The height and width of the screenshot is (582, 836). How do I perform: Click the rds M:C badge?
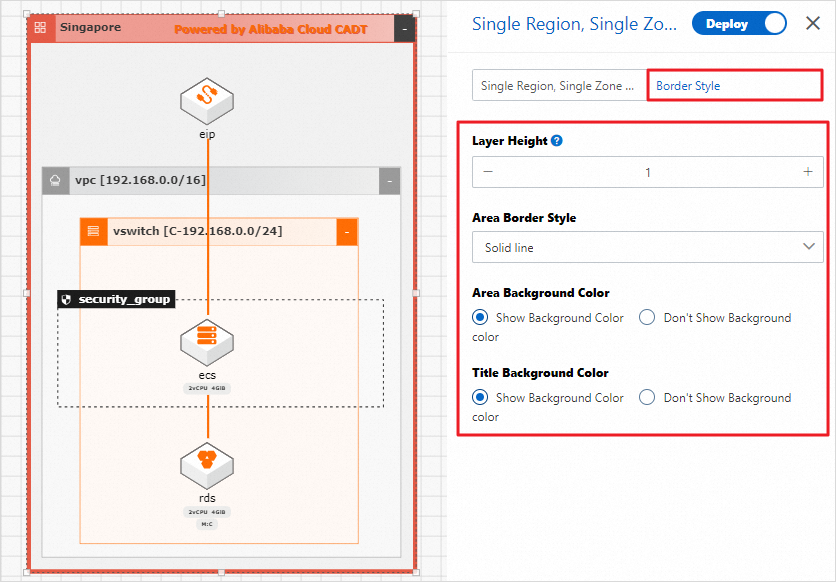pos(207,524)
